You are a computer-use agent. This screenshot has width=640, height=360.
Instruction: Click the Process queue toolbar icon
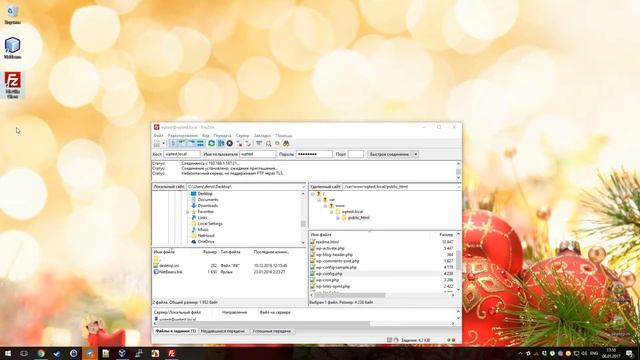[221, 144]
